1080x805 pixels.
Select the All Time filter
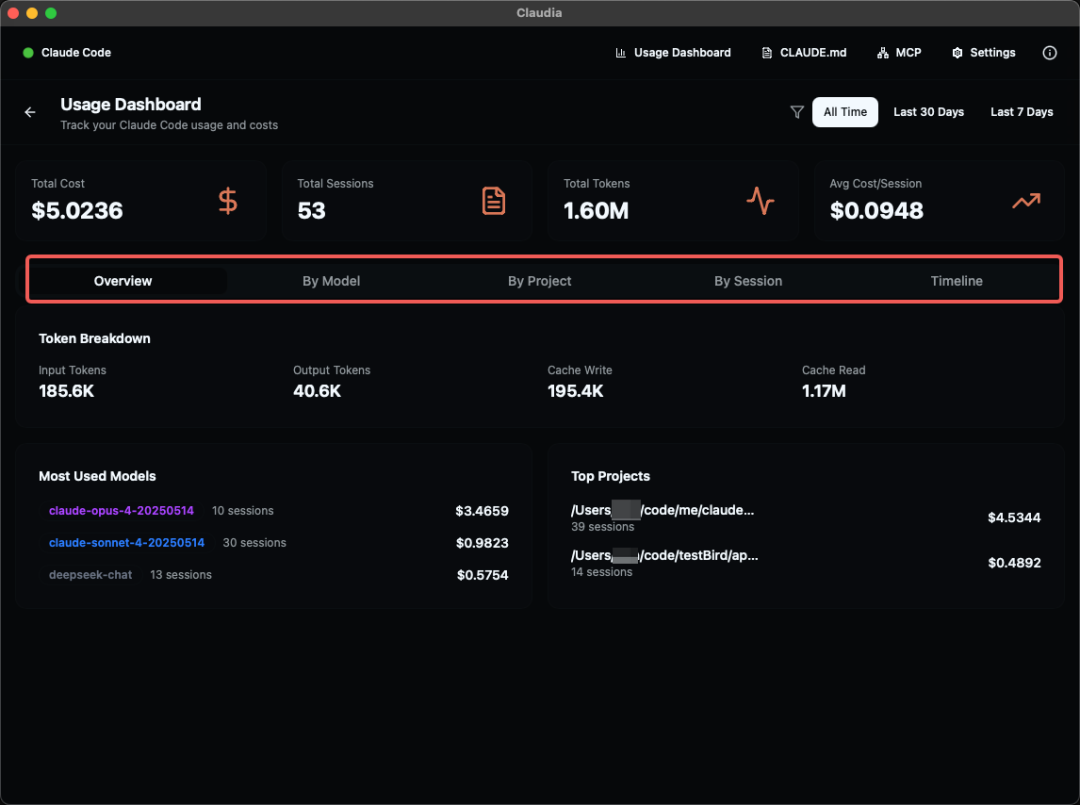[x=845, y=112]
